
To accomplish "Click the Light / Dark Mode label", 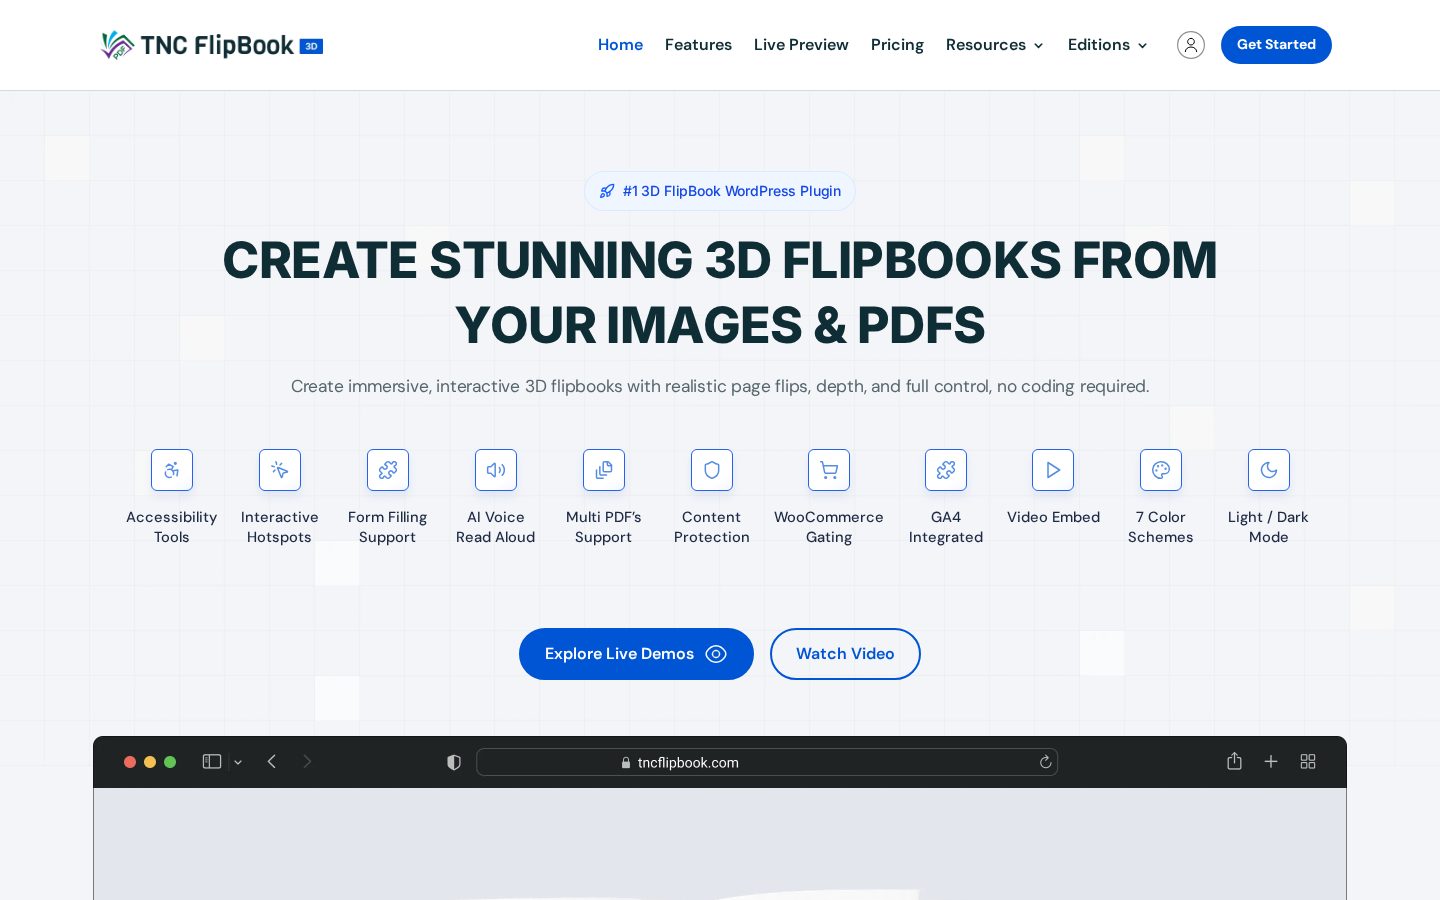I will point(1269,527).
